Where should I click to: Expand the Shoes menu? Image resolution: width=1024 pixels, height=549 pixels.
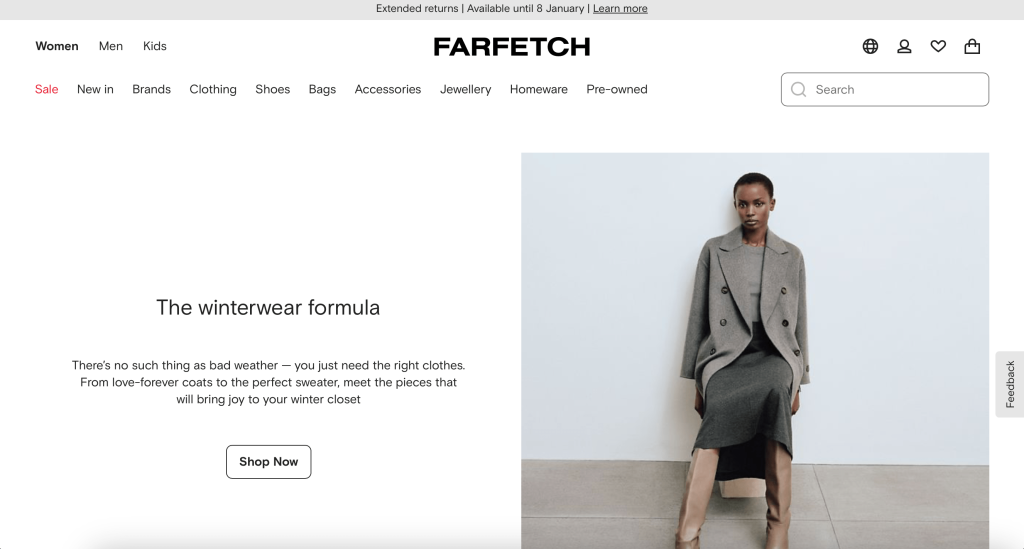point(272,89)
